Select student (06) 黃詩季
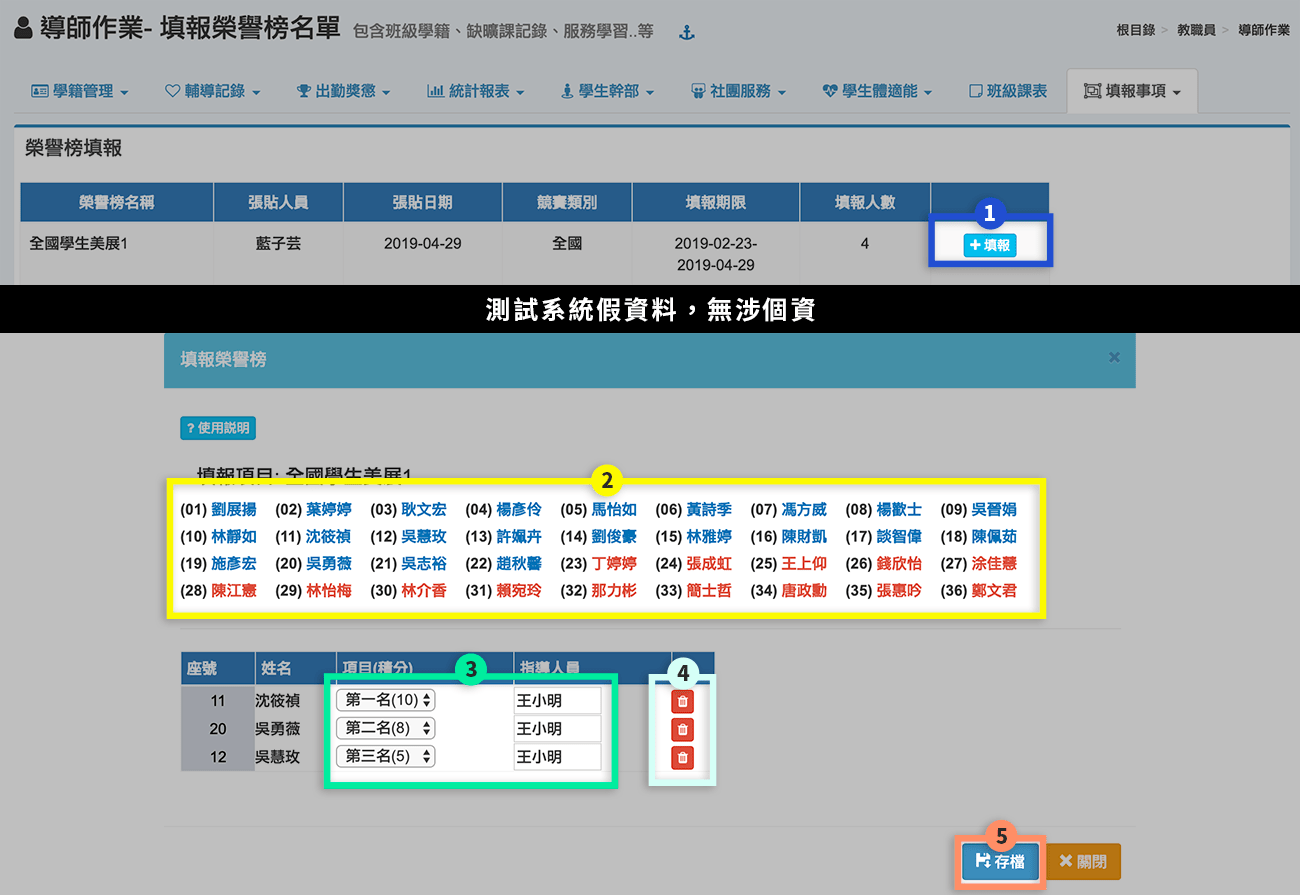Viewport: 1300px width, 895px height. [709, 509]
